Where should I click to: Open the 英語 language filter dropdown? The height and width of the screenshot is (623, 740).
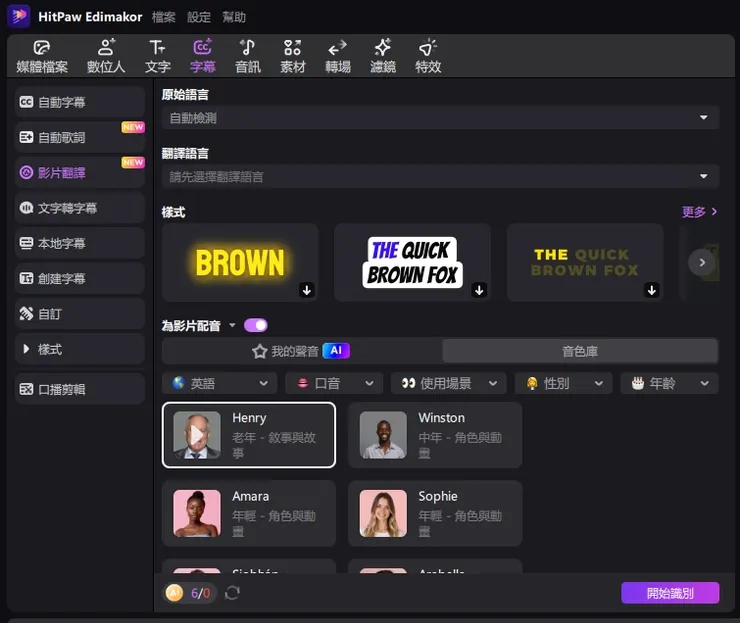tap(221, 383)
